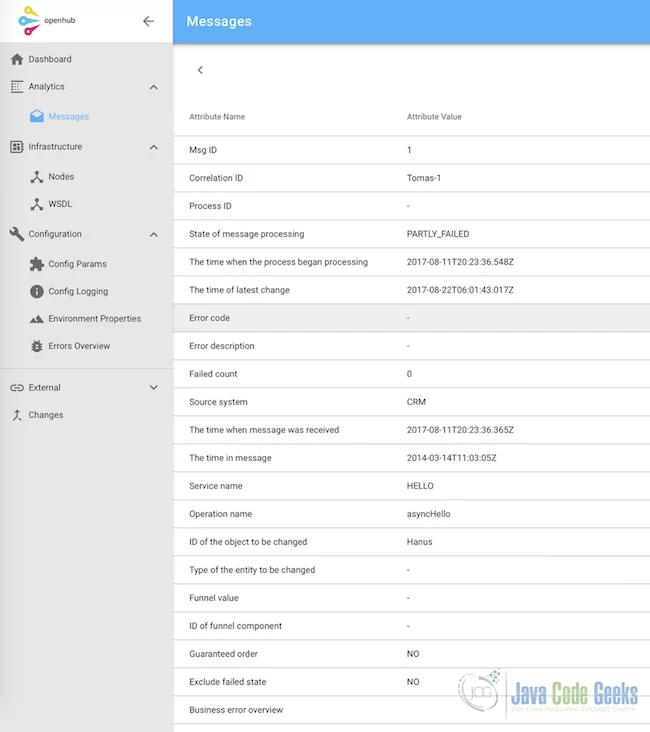
Task: Collapse the Infrastructure section chevron
Action: point(154,147)
